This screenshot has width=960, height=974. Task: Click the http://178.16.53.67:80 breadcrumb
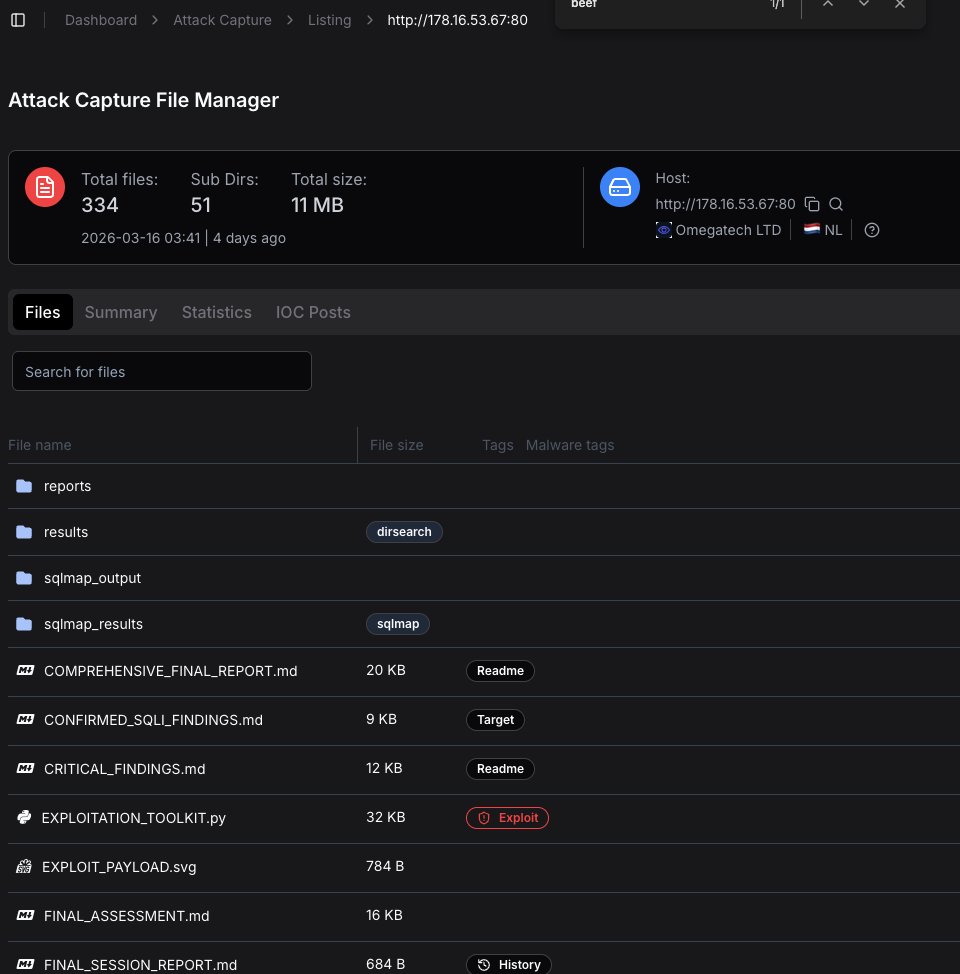click(x=457, y=20)
